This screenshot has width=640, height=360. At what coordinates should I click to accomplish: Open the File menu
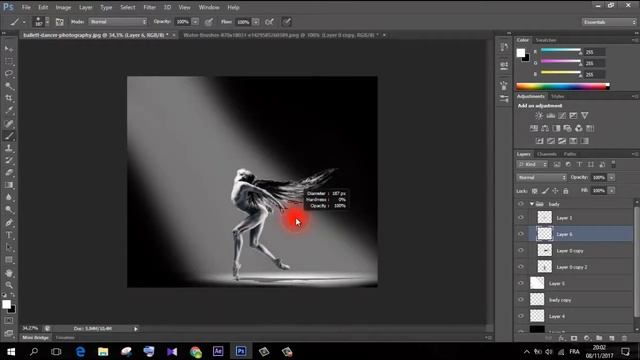coord(26,7)
